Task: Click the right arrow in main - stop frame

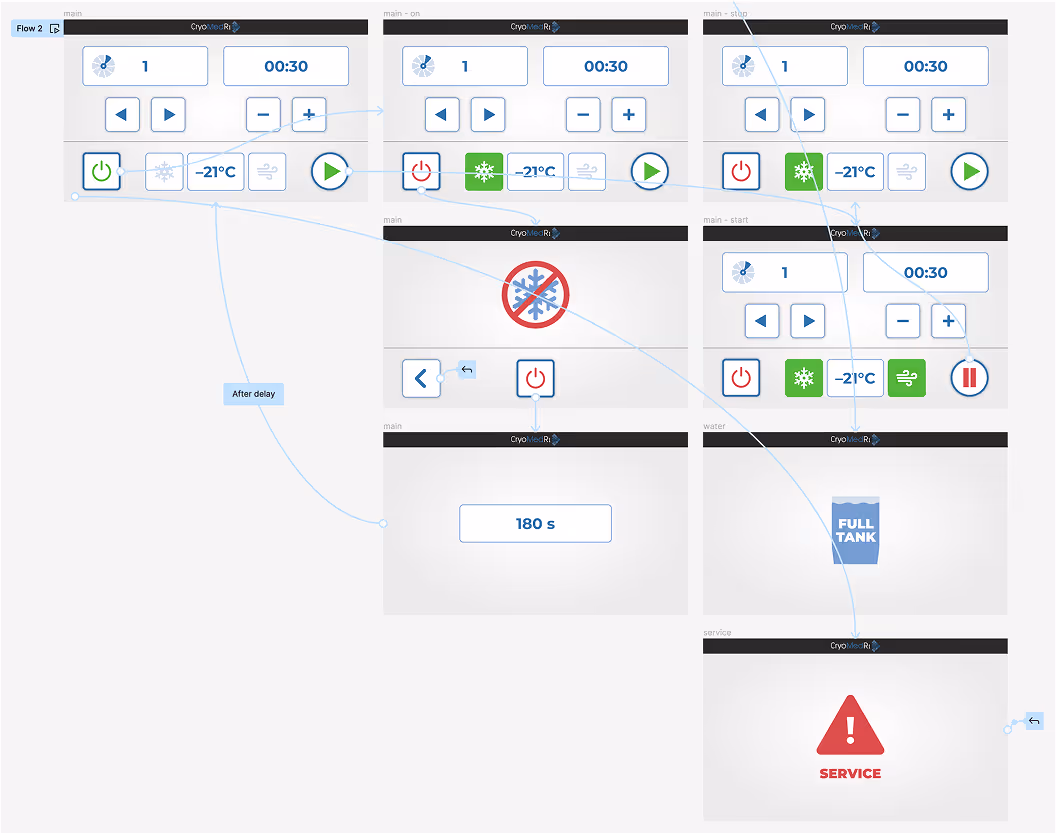Action: [x=808, y=114]
